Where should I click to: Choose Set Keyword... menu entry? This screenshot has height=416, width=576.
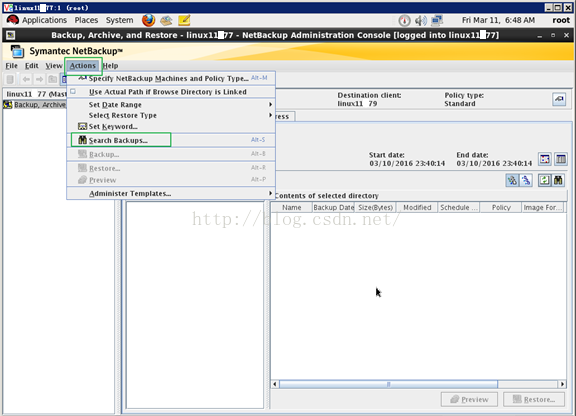coord(171,126)
